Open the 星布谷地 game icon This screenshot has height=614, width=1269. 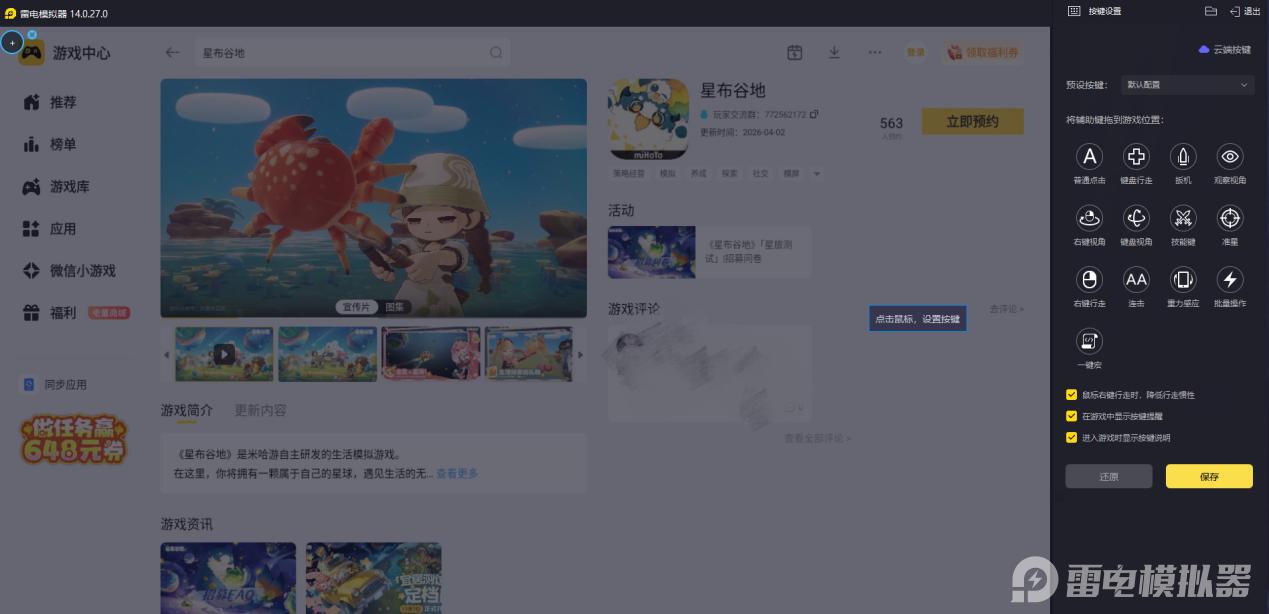point(648,119)
